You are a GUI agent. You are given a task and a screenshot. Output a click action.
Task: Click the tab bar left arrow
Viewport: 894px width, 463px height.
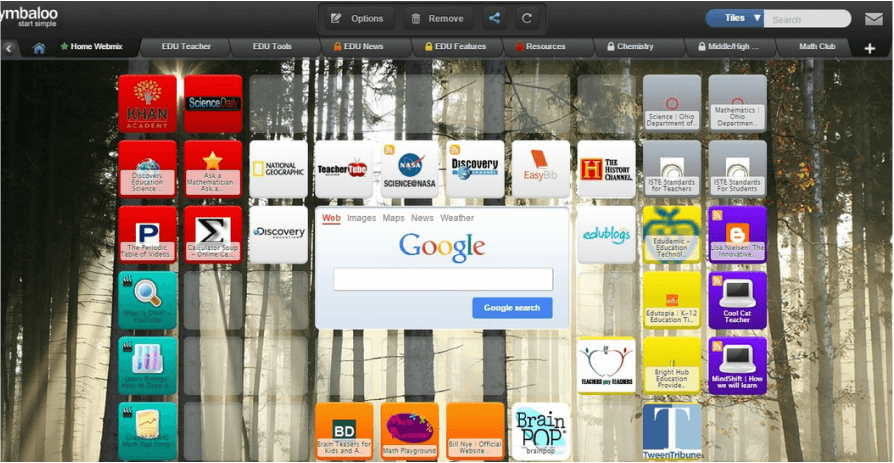pyautogui.click(x=9, y=48)
